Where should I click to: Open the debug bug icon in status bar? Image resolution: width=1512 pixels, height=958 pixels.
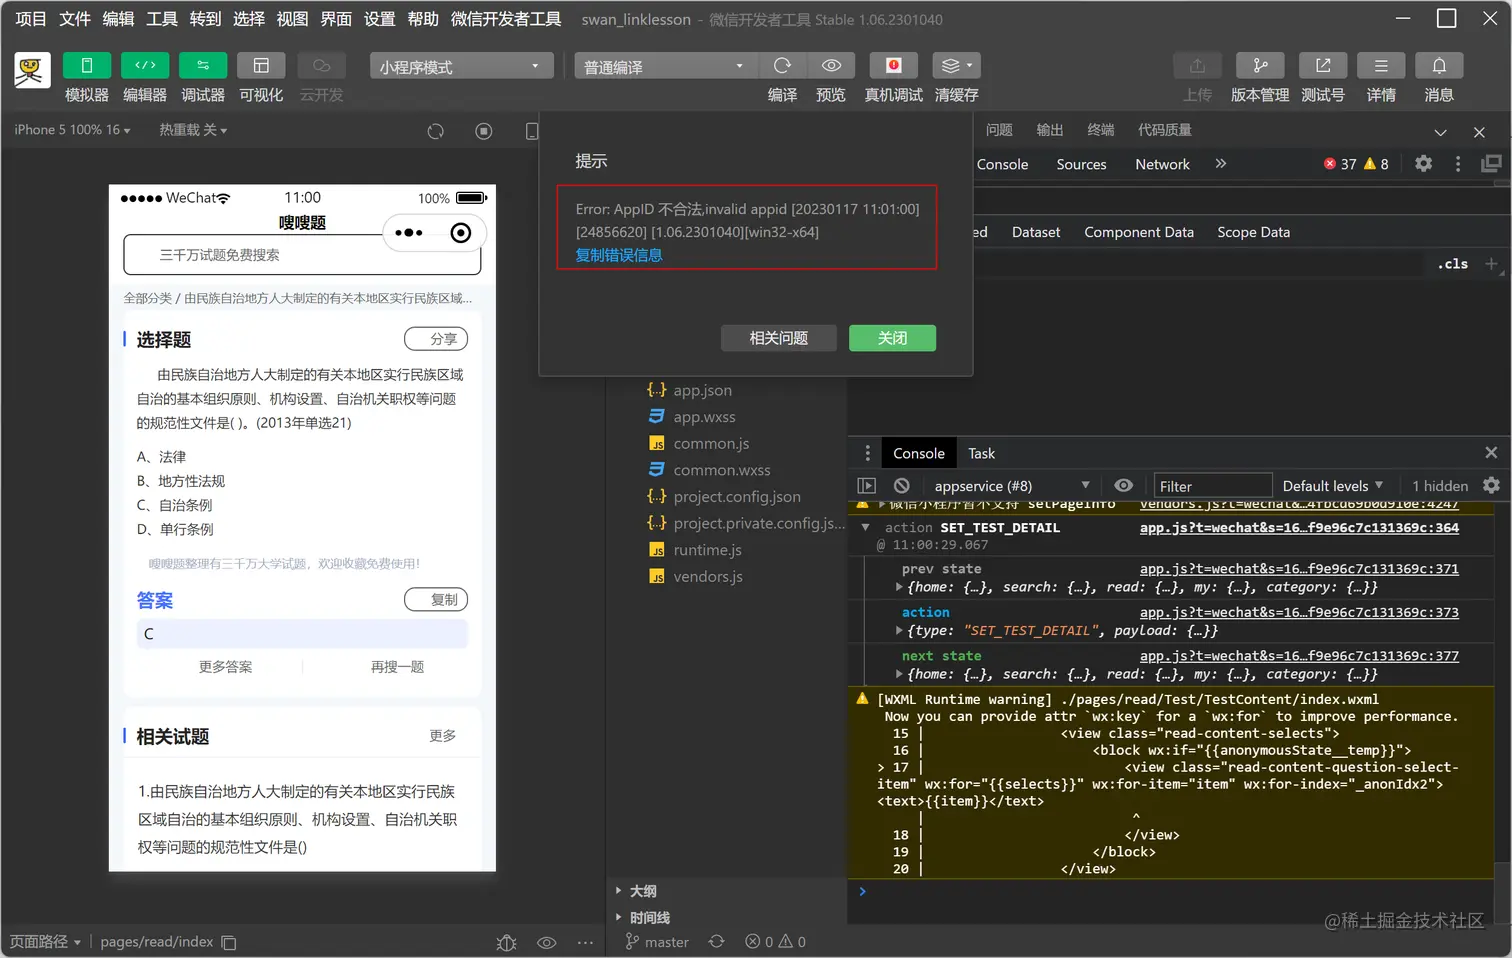506,942
